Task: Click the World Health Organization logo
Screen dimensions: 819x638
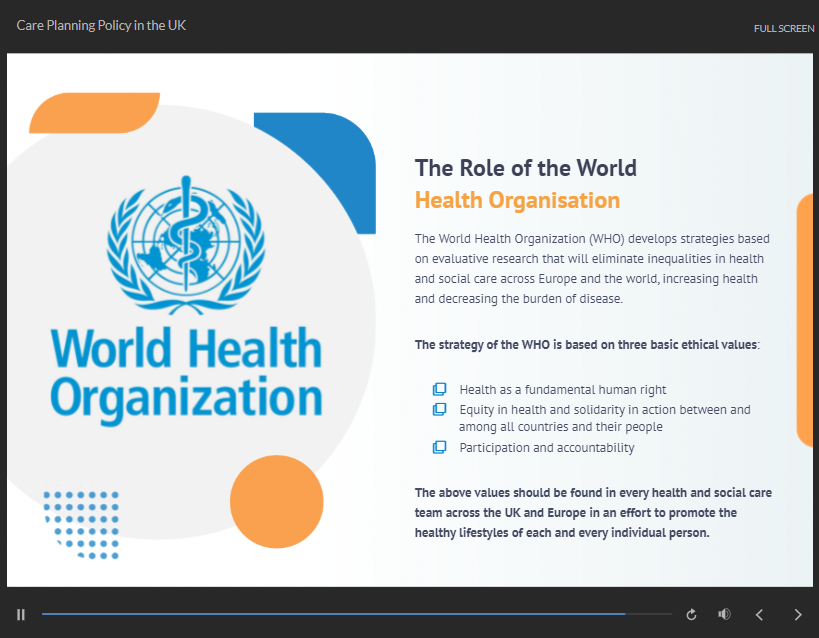Action: [x=186, y=301]
